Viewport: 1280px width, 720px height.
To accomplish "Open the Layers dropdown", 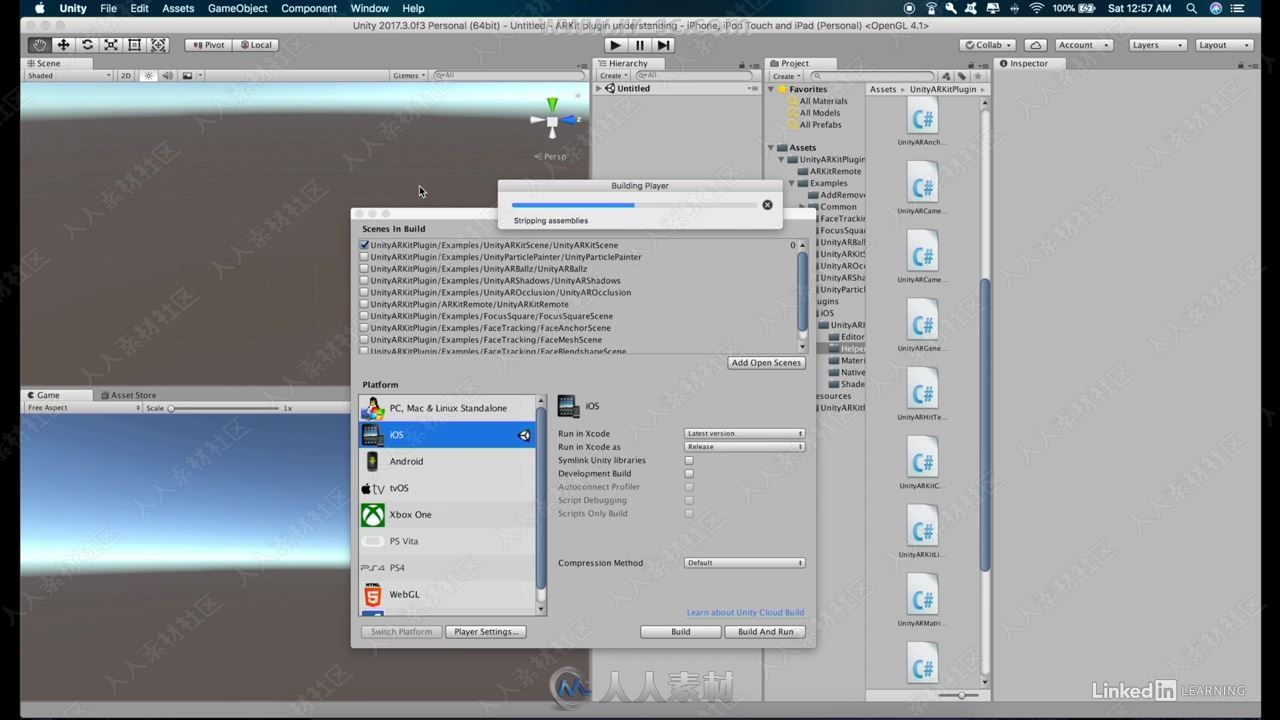I will (x=1157, y=45).
